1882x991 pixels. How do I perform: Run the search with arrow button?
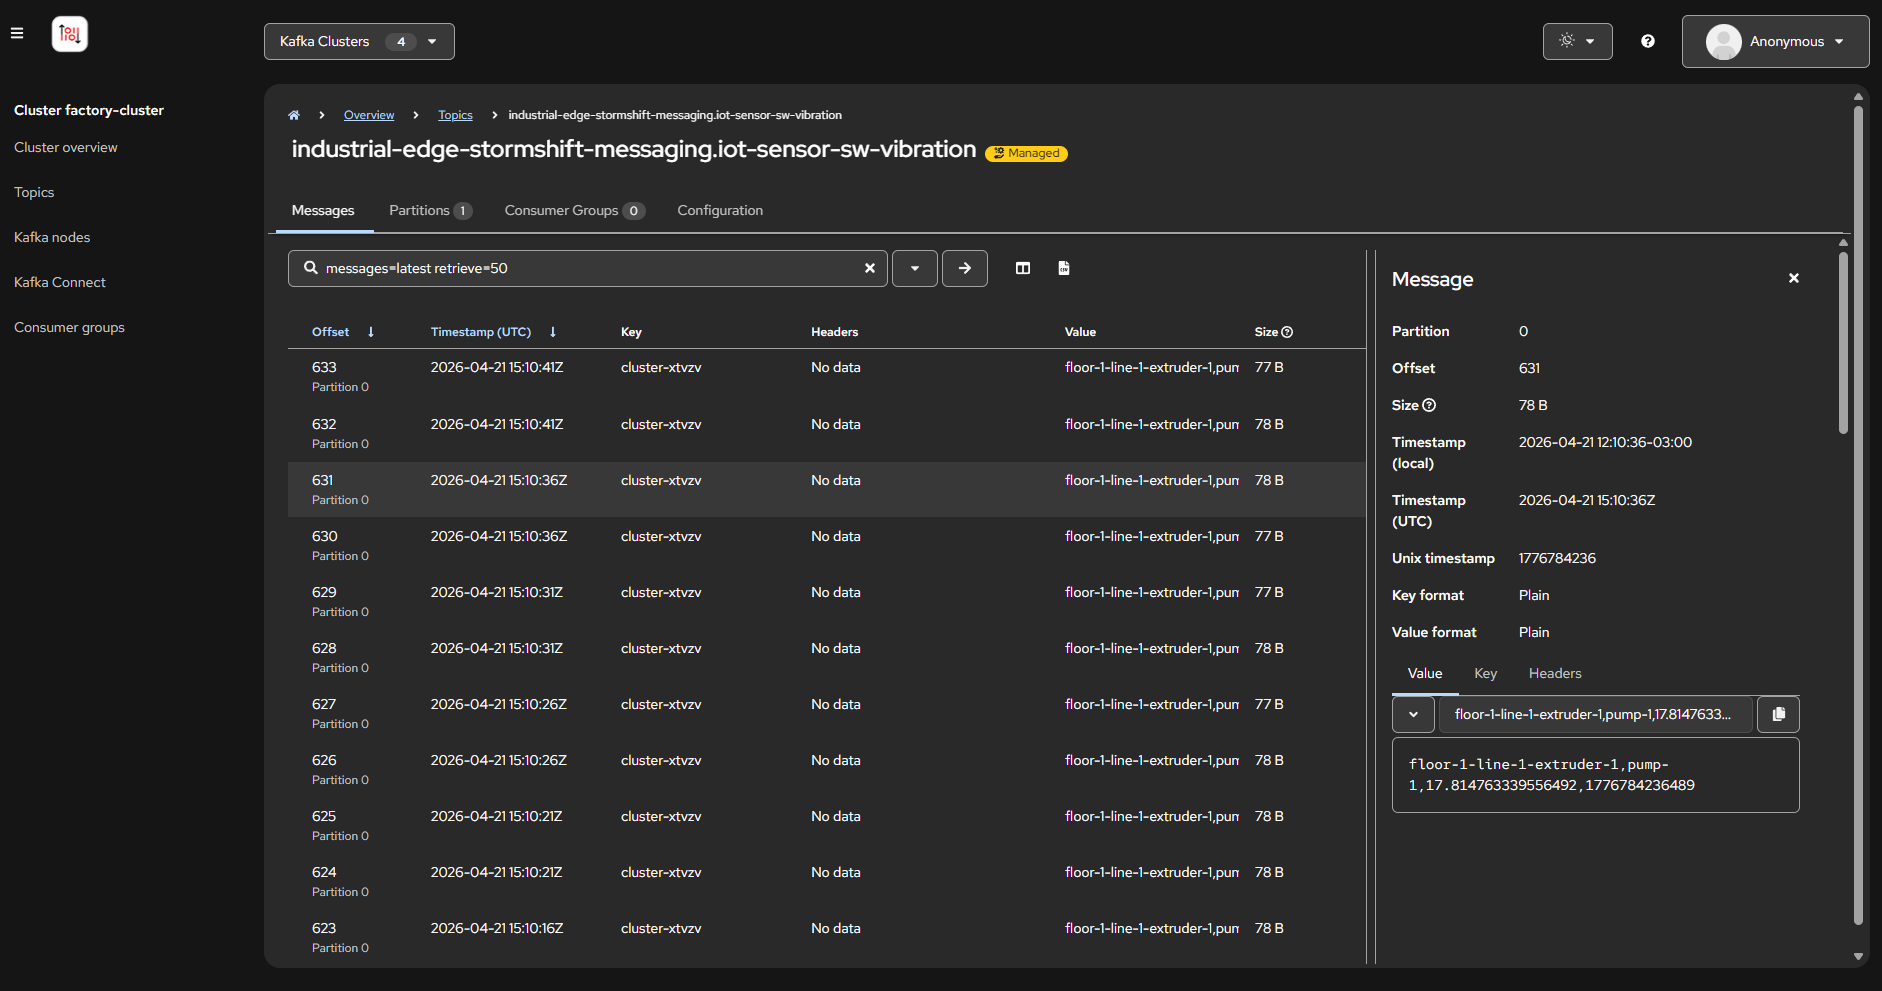coord(965,268)
